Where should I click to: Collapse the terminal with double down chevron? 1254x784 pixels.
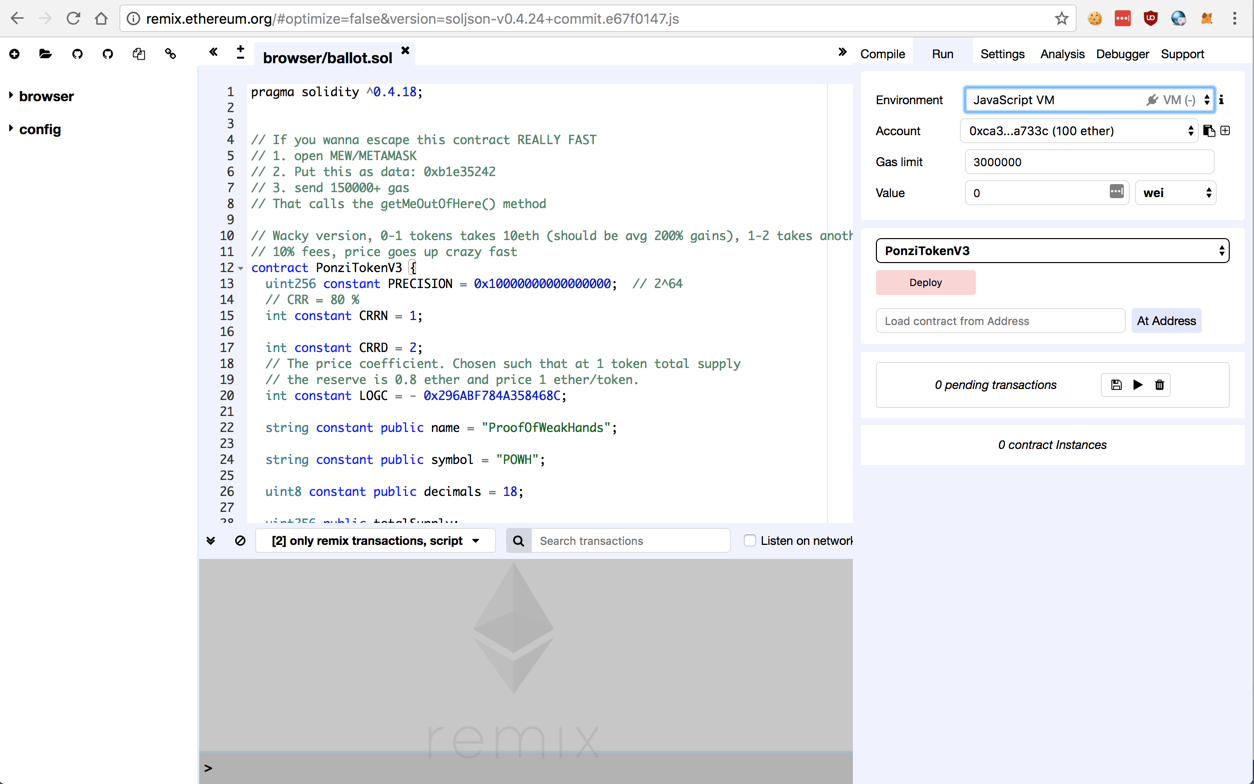click(211, 541)
